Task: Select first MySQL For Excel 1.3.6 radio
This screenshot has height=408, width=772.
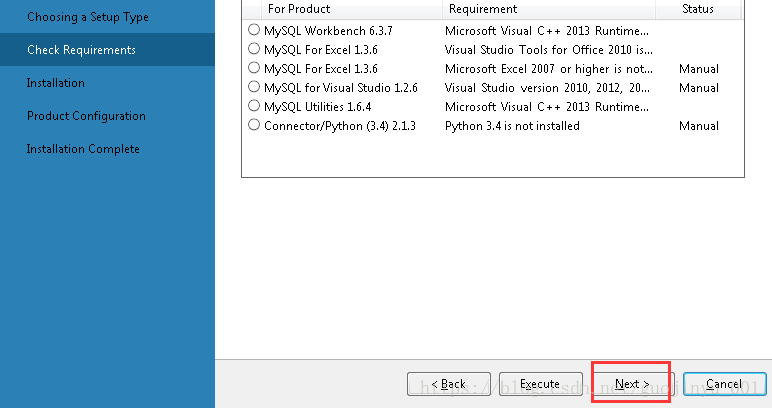Action: 254,49
